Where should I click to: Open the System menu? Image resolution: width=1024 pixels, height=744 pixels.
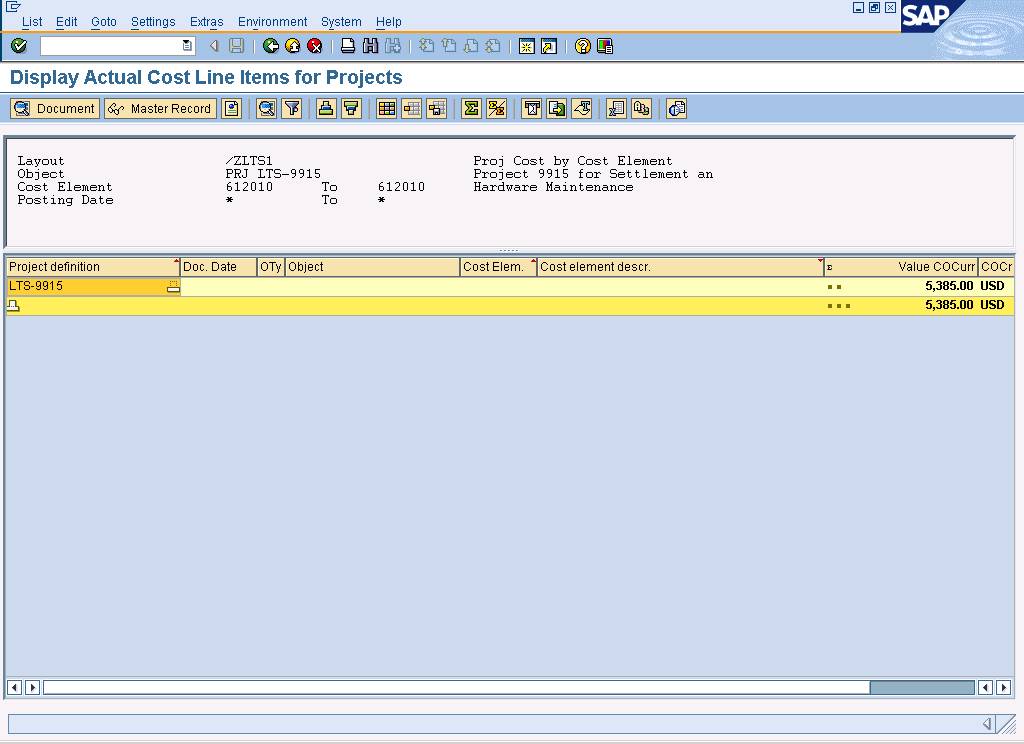click(341, 22)
